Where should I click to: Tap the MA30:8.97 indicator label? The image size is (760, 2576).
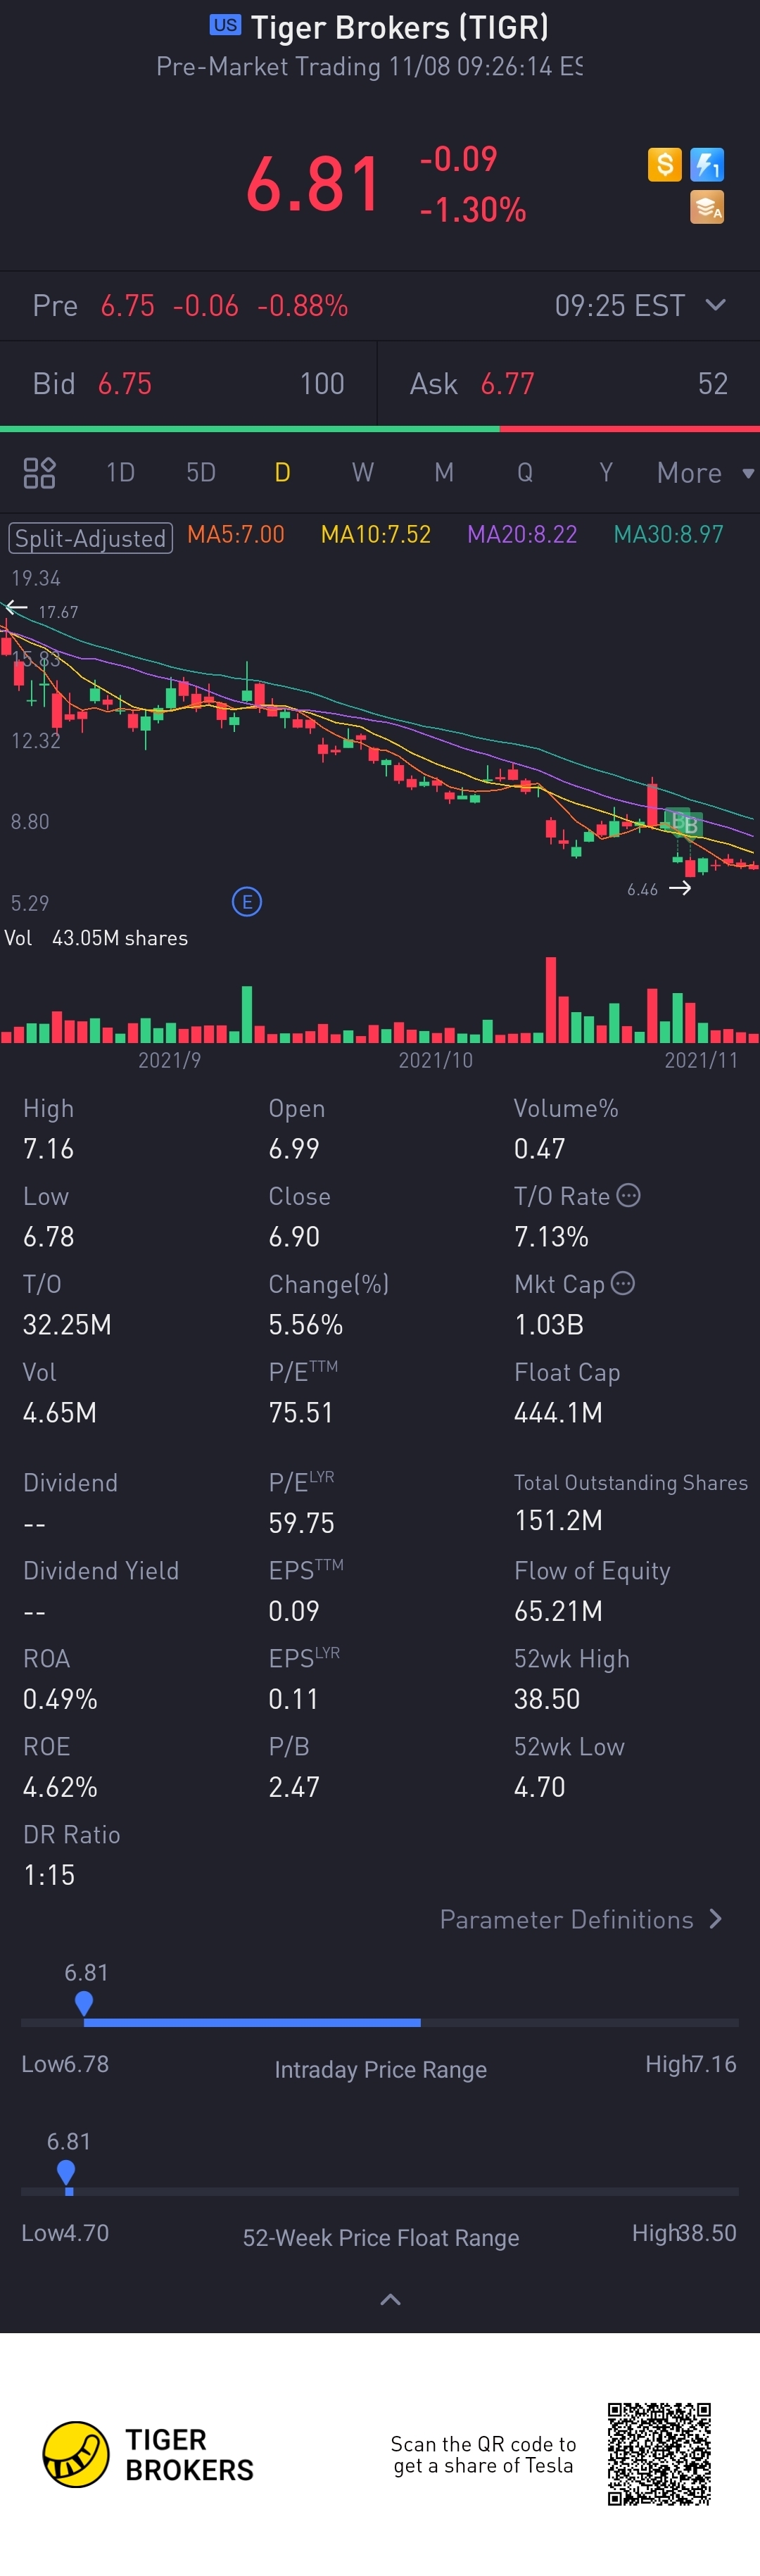click(x=668, y=534)
